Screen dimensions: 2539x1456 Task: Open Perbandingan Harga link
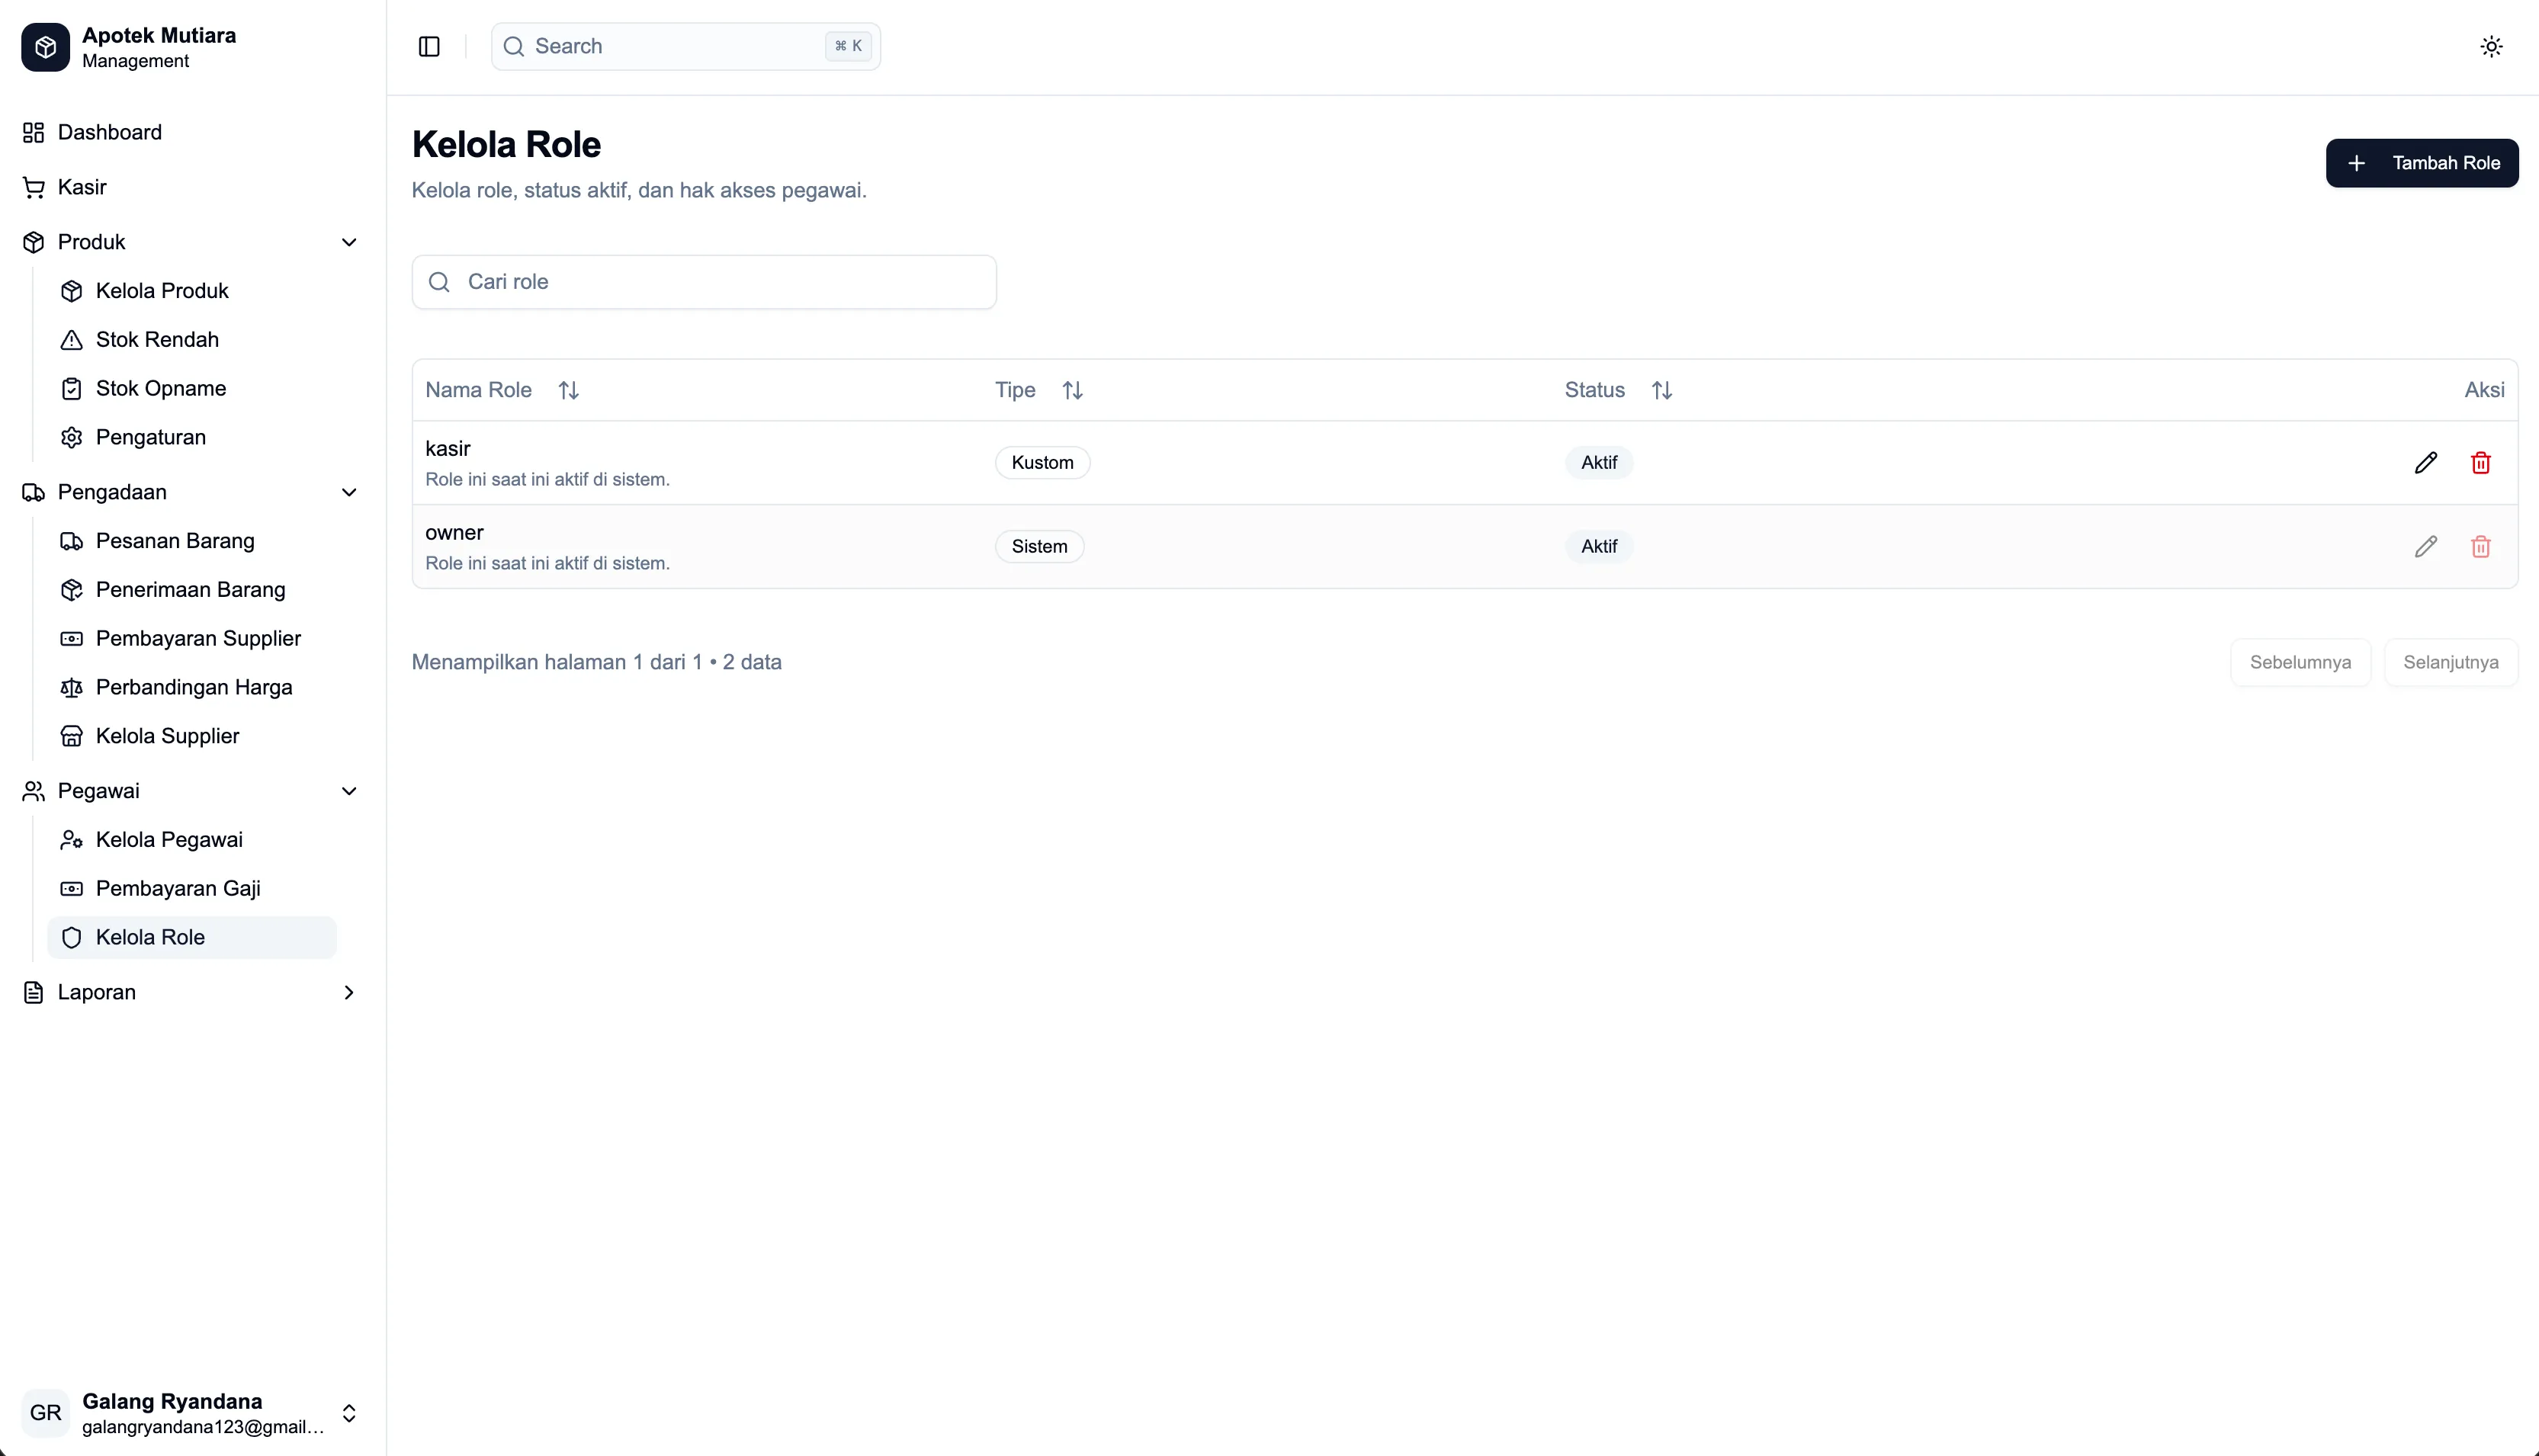pos(192,688)
